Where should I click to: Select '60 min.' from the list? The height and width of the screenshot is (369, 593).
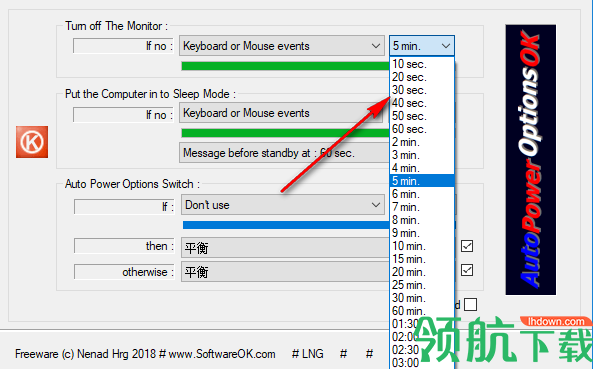[x=422, y=311]
